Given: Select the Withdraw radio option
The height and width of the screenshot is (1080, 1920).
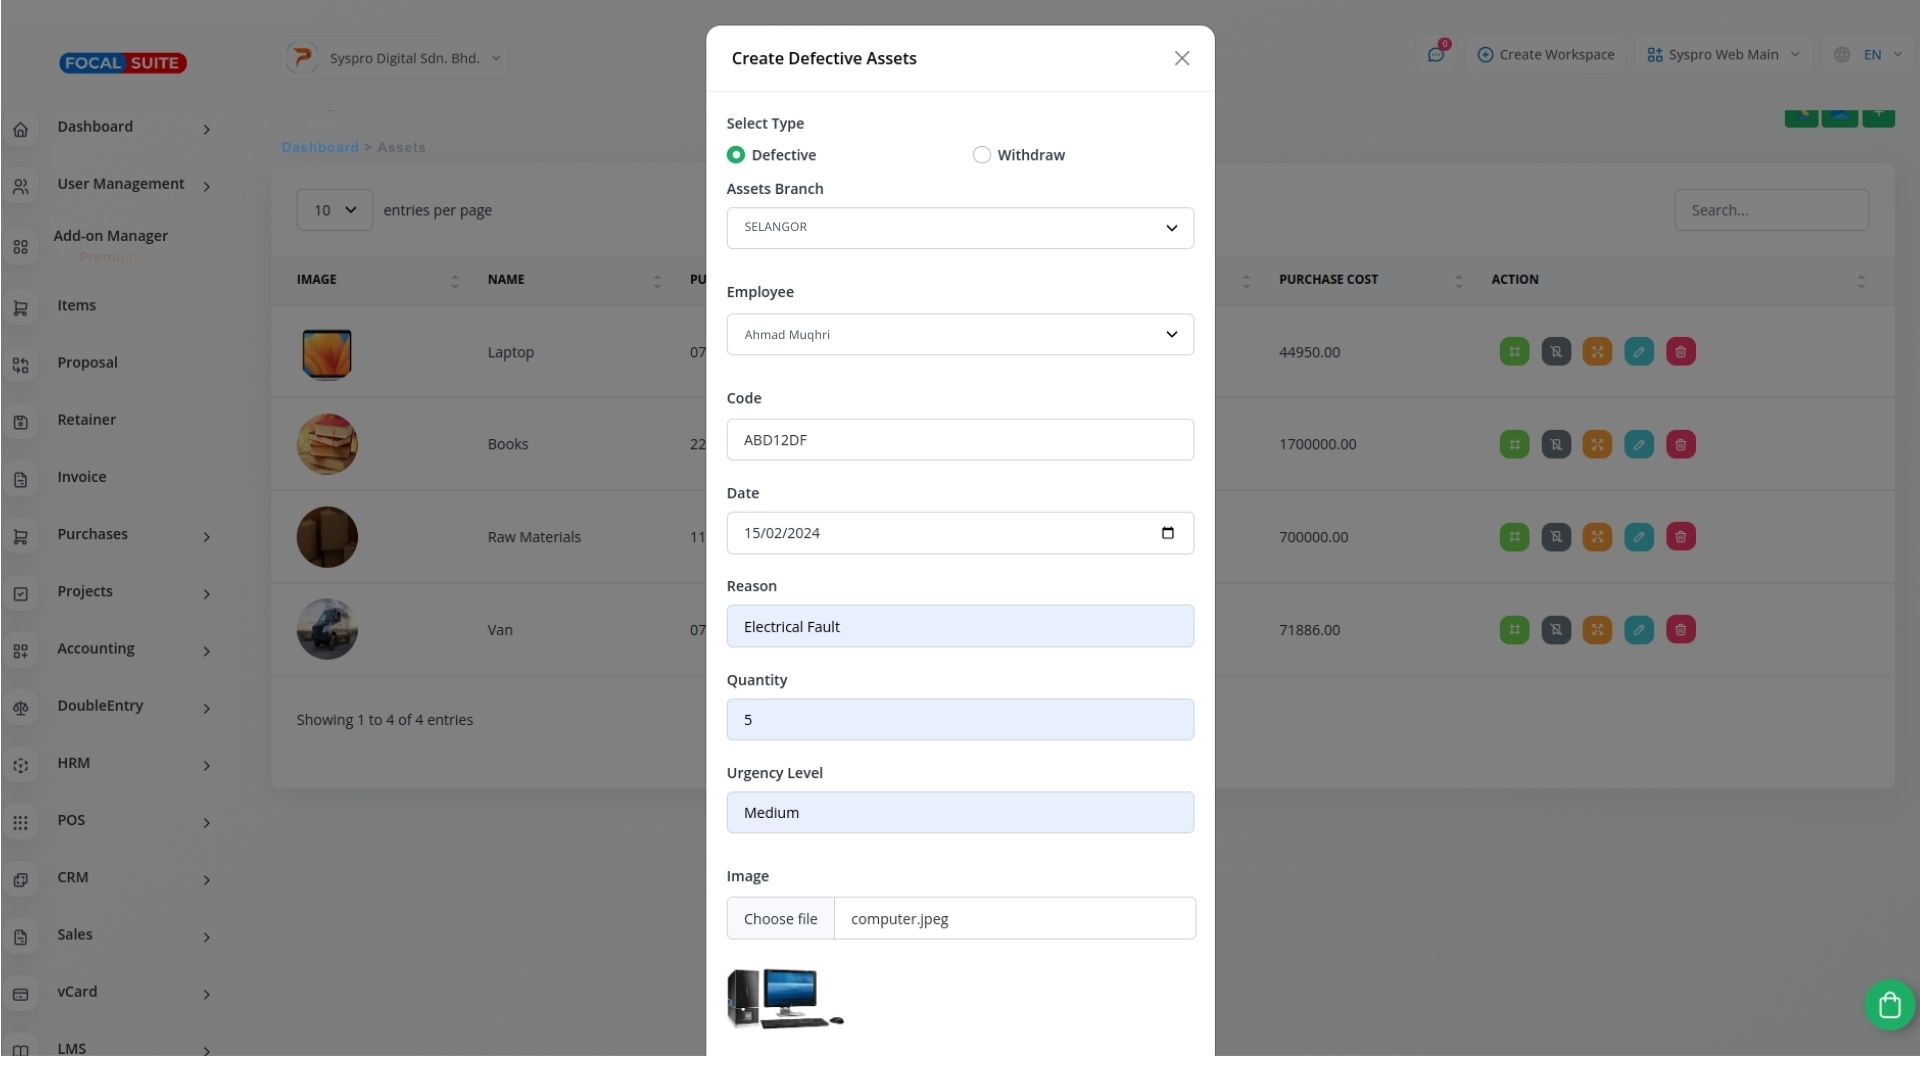Looking at the screenshot, I should tap(981, 155).
